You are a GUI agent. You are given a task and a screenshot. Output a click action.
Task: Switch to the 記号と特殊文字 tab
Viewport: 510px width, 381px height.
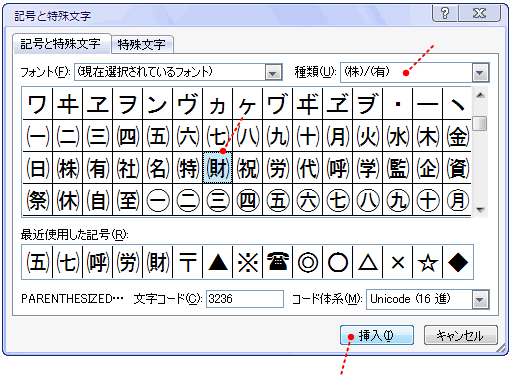pyautogui.click(x=61, y=44)
